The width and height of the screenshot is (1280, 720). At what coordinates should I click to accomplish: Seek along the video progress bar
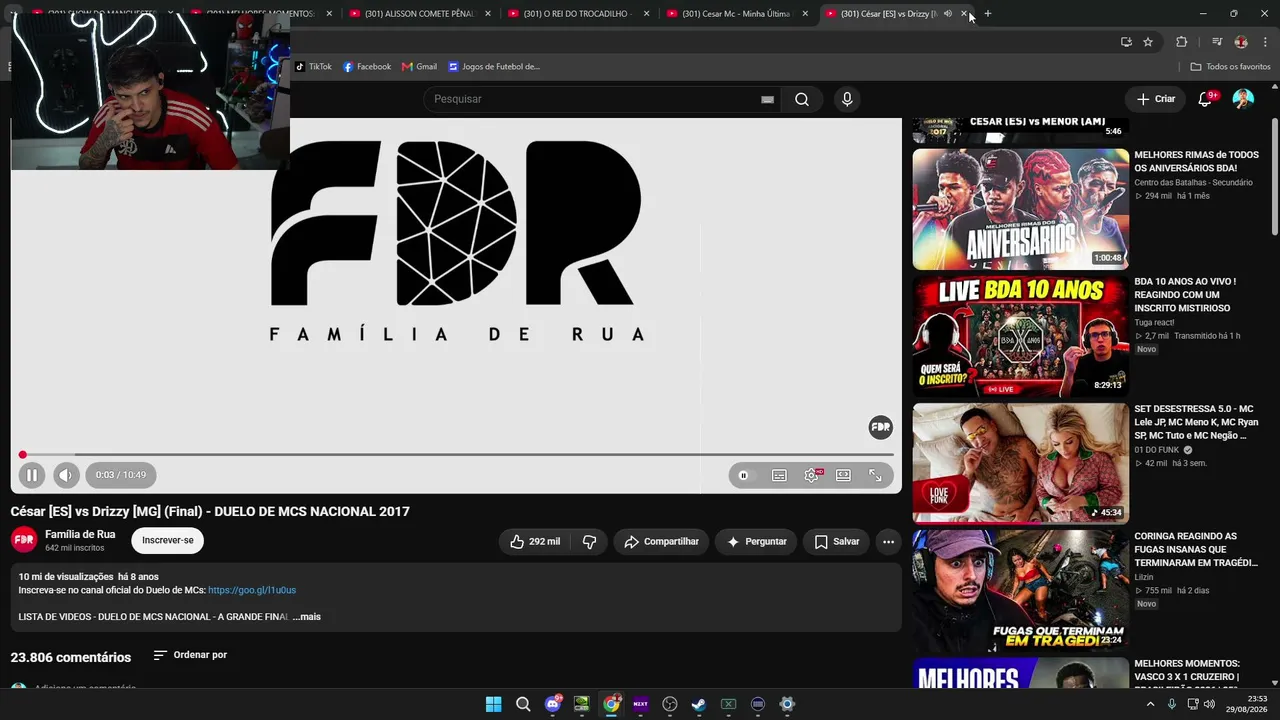click(x=456, y=455)
